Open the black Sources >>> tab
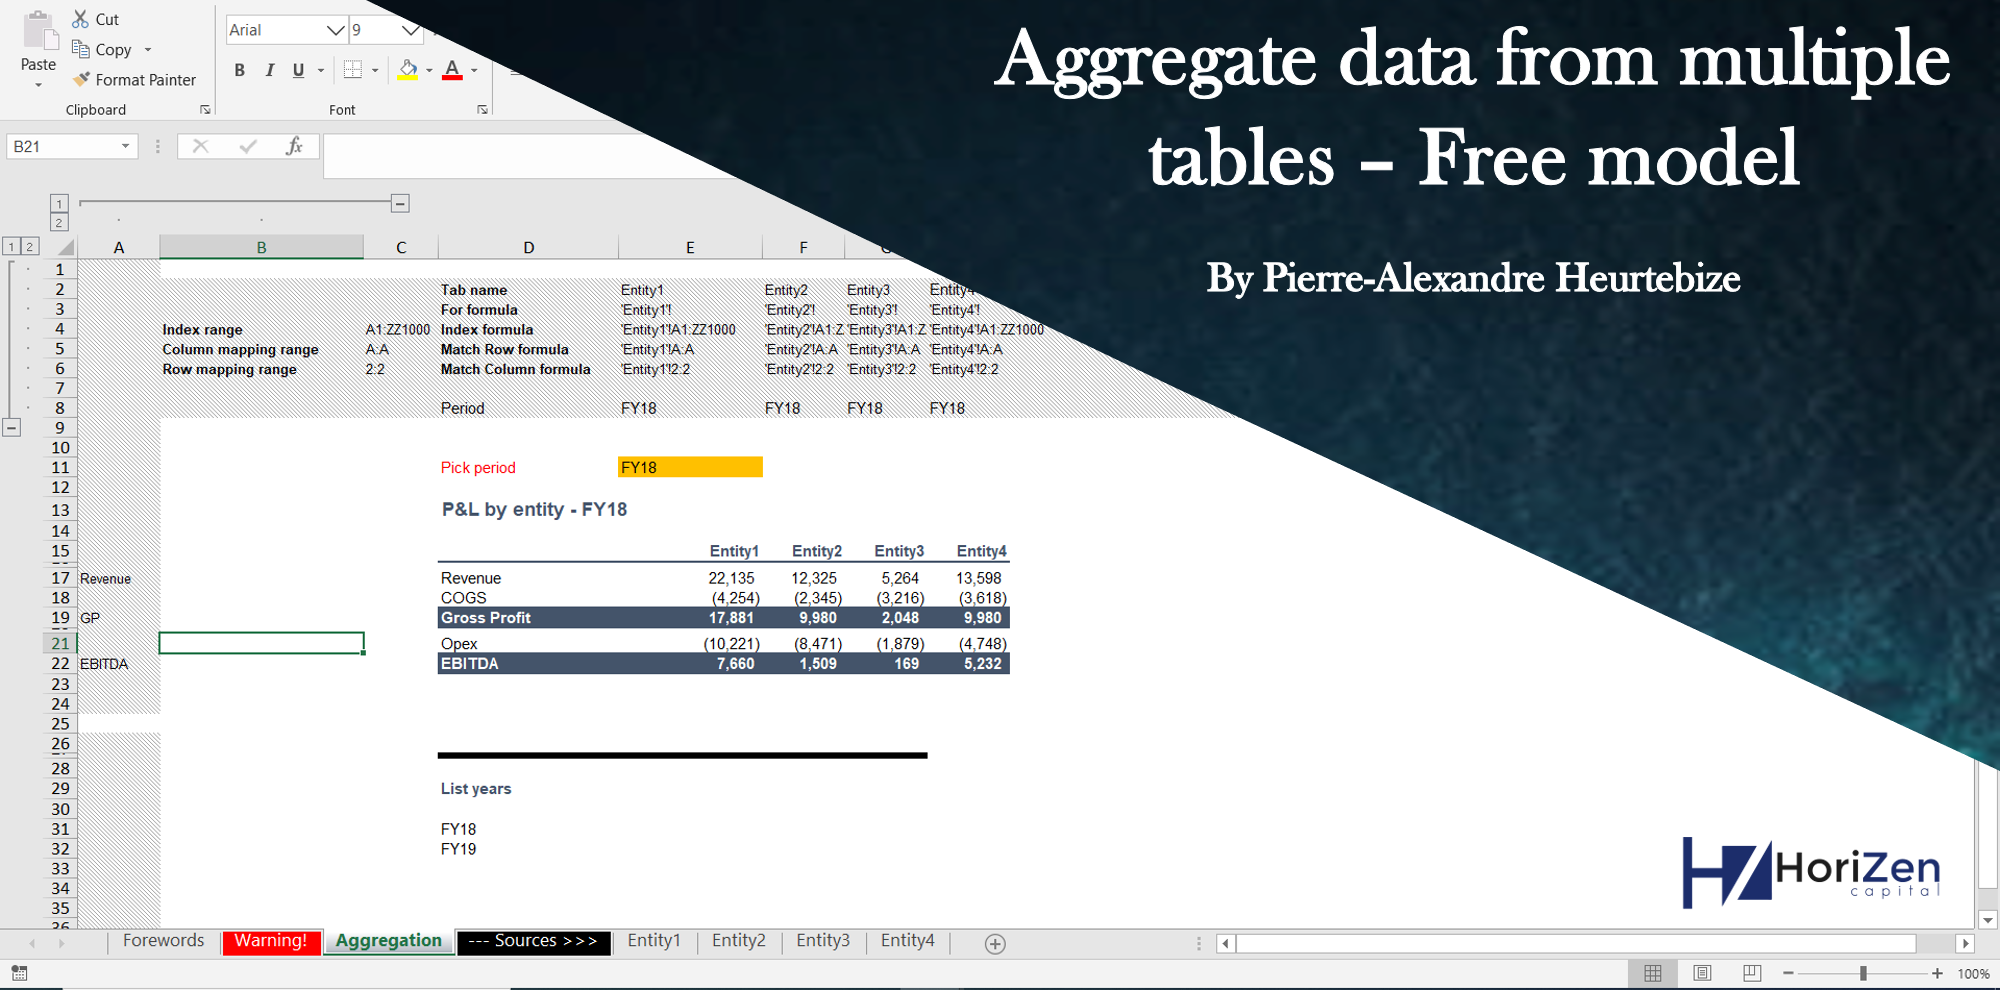The width and height of the screenshot is (2000, 990). tap(533, 941)
